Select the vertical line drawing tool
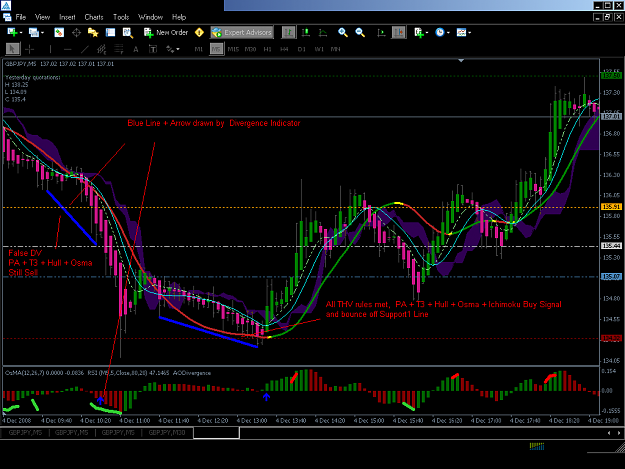 (50, 49)
